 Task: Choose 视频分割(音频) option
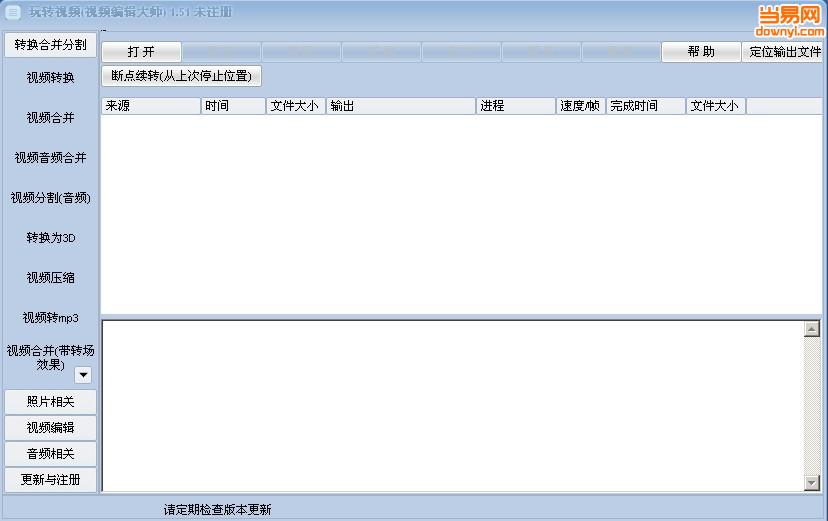[50, 198]
